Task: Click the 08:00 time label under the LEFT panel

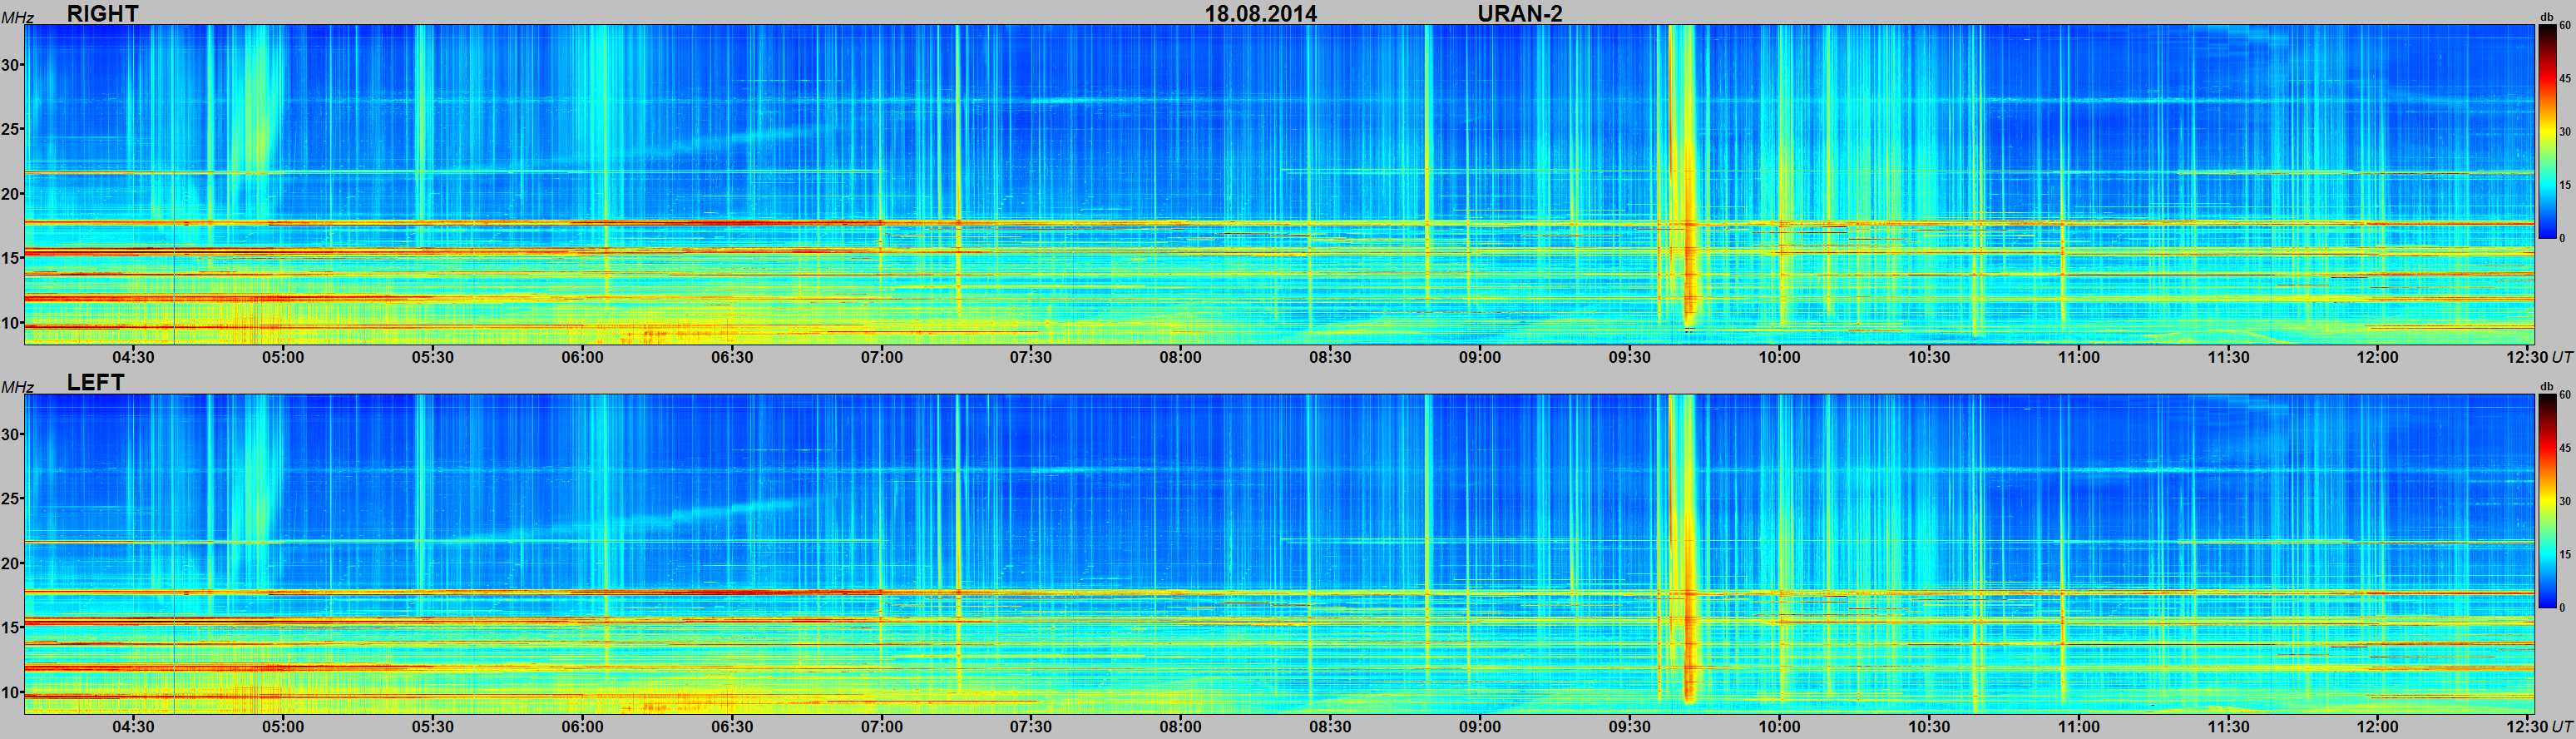Action: click(x=1181, y=727)
